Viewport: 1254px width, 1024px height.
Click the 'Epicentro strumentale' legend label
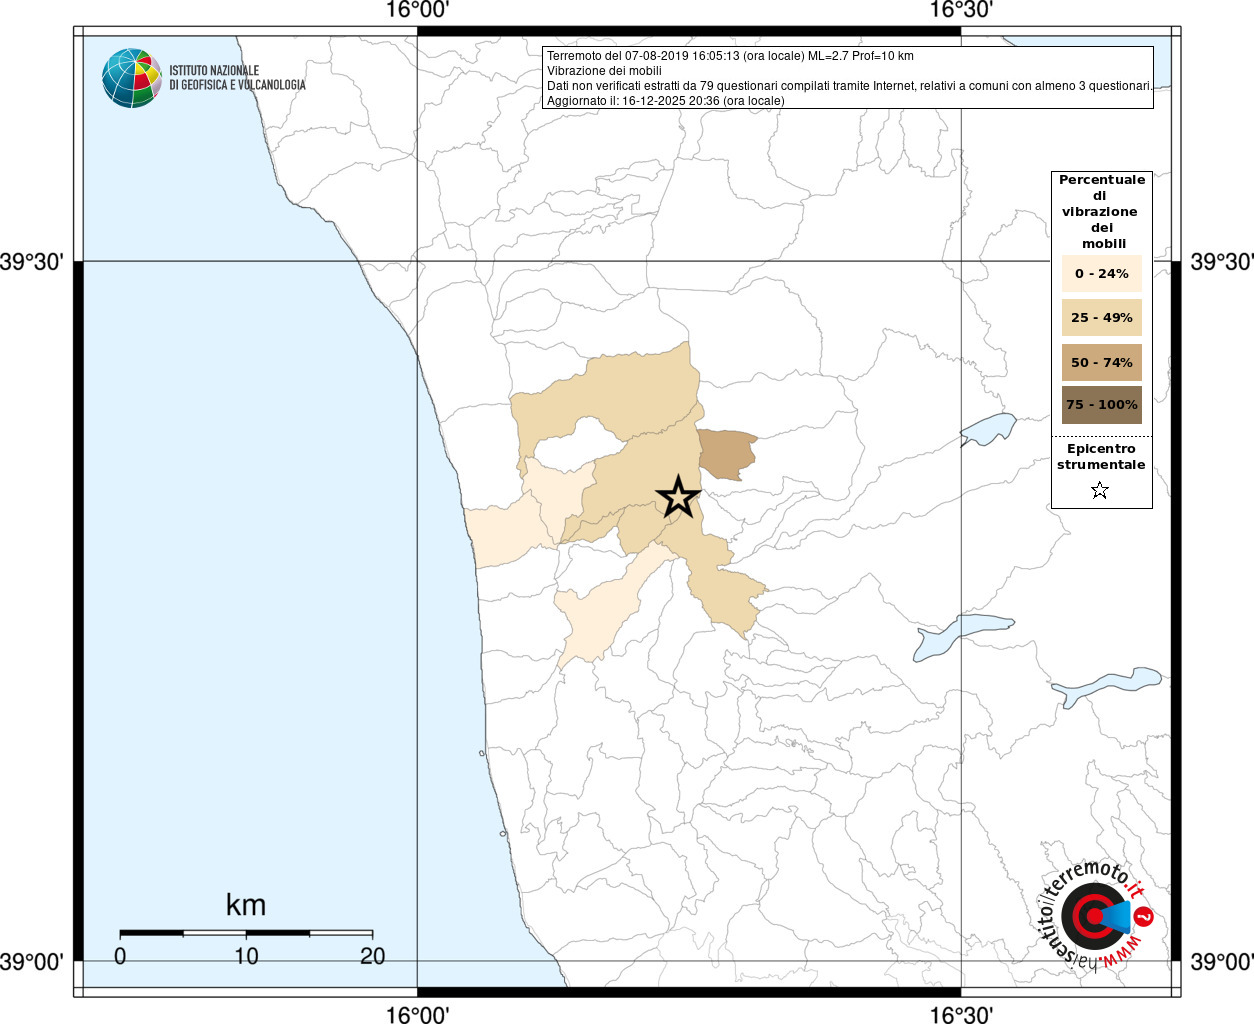[1101, 456]
